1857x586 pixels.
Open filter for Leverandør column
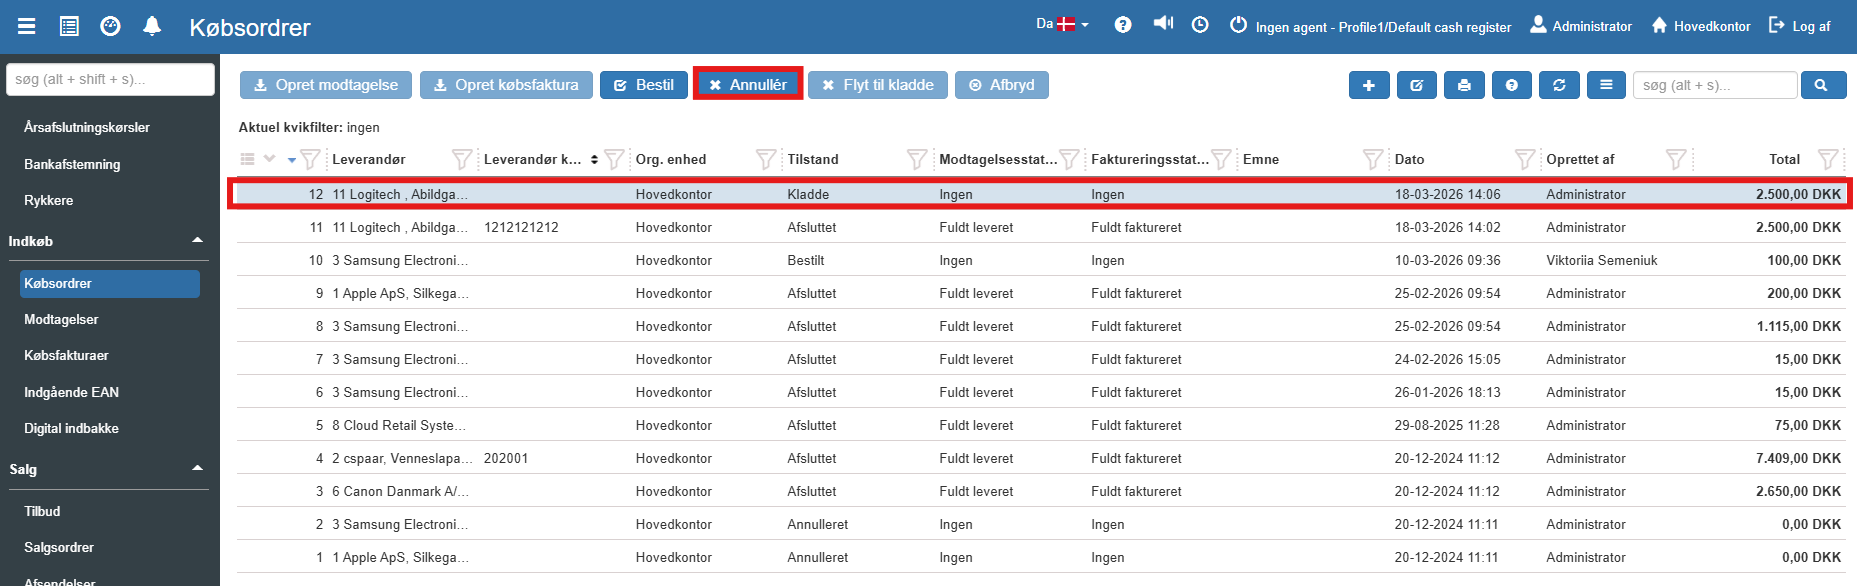(462, 159)
